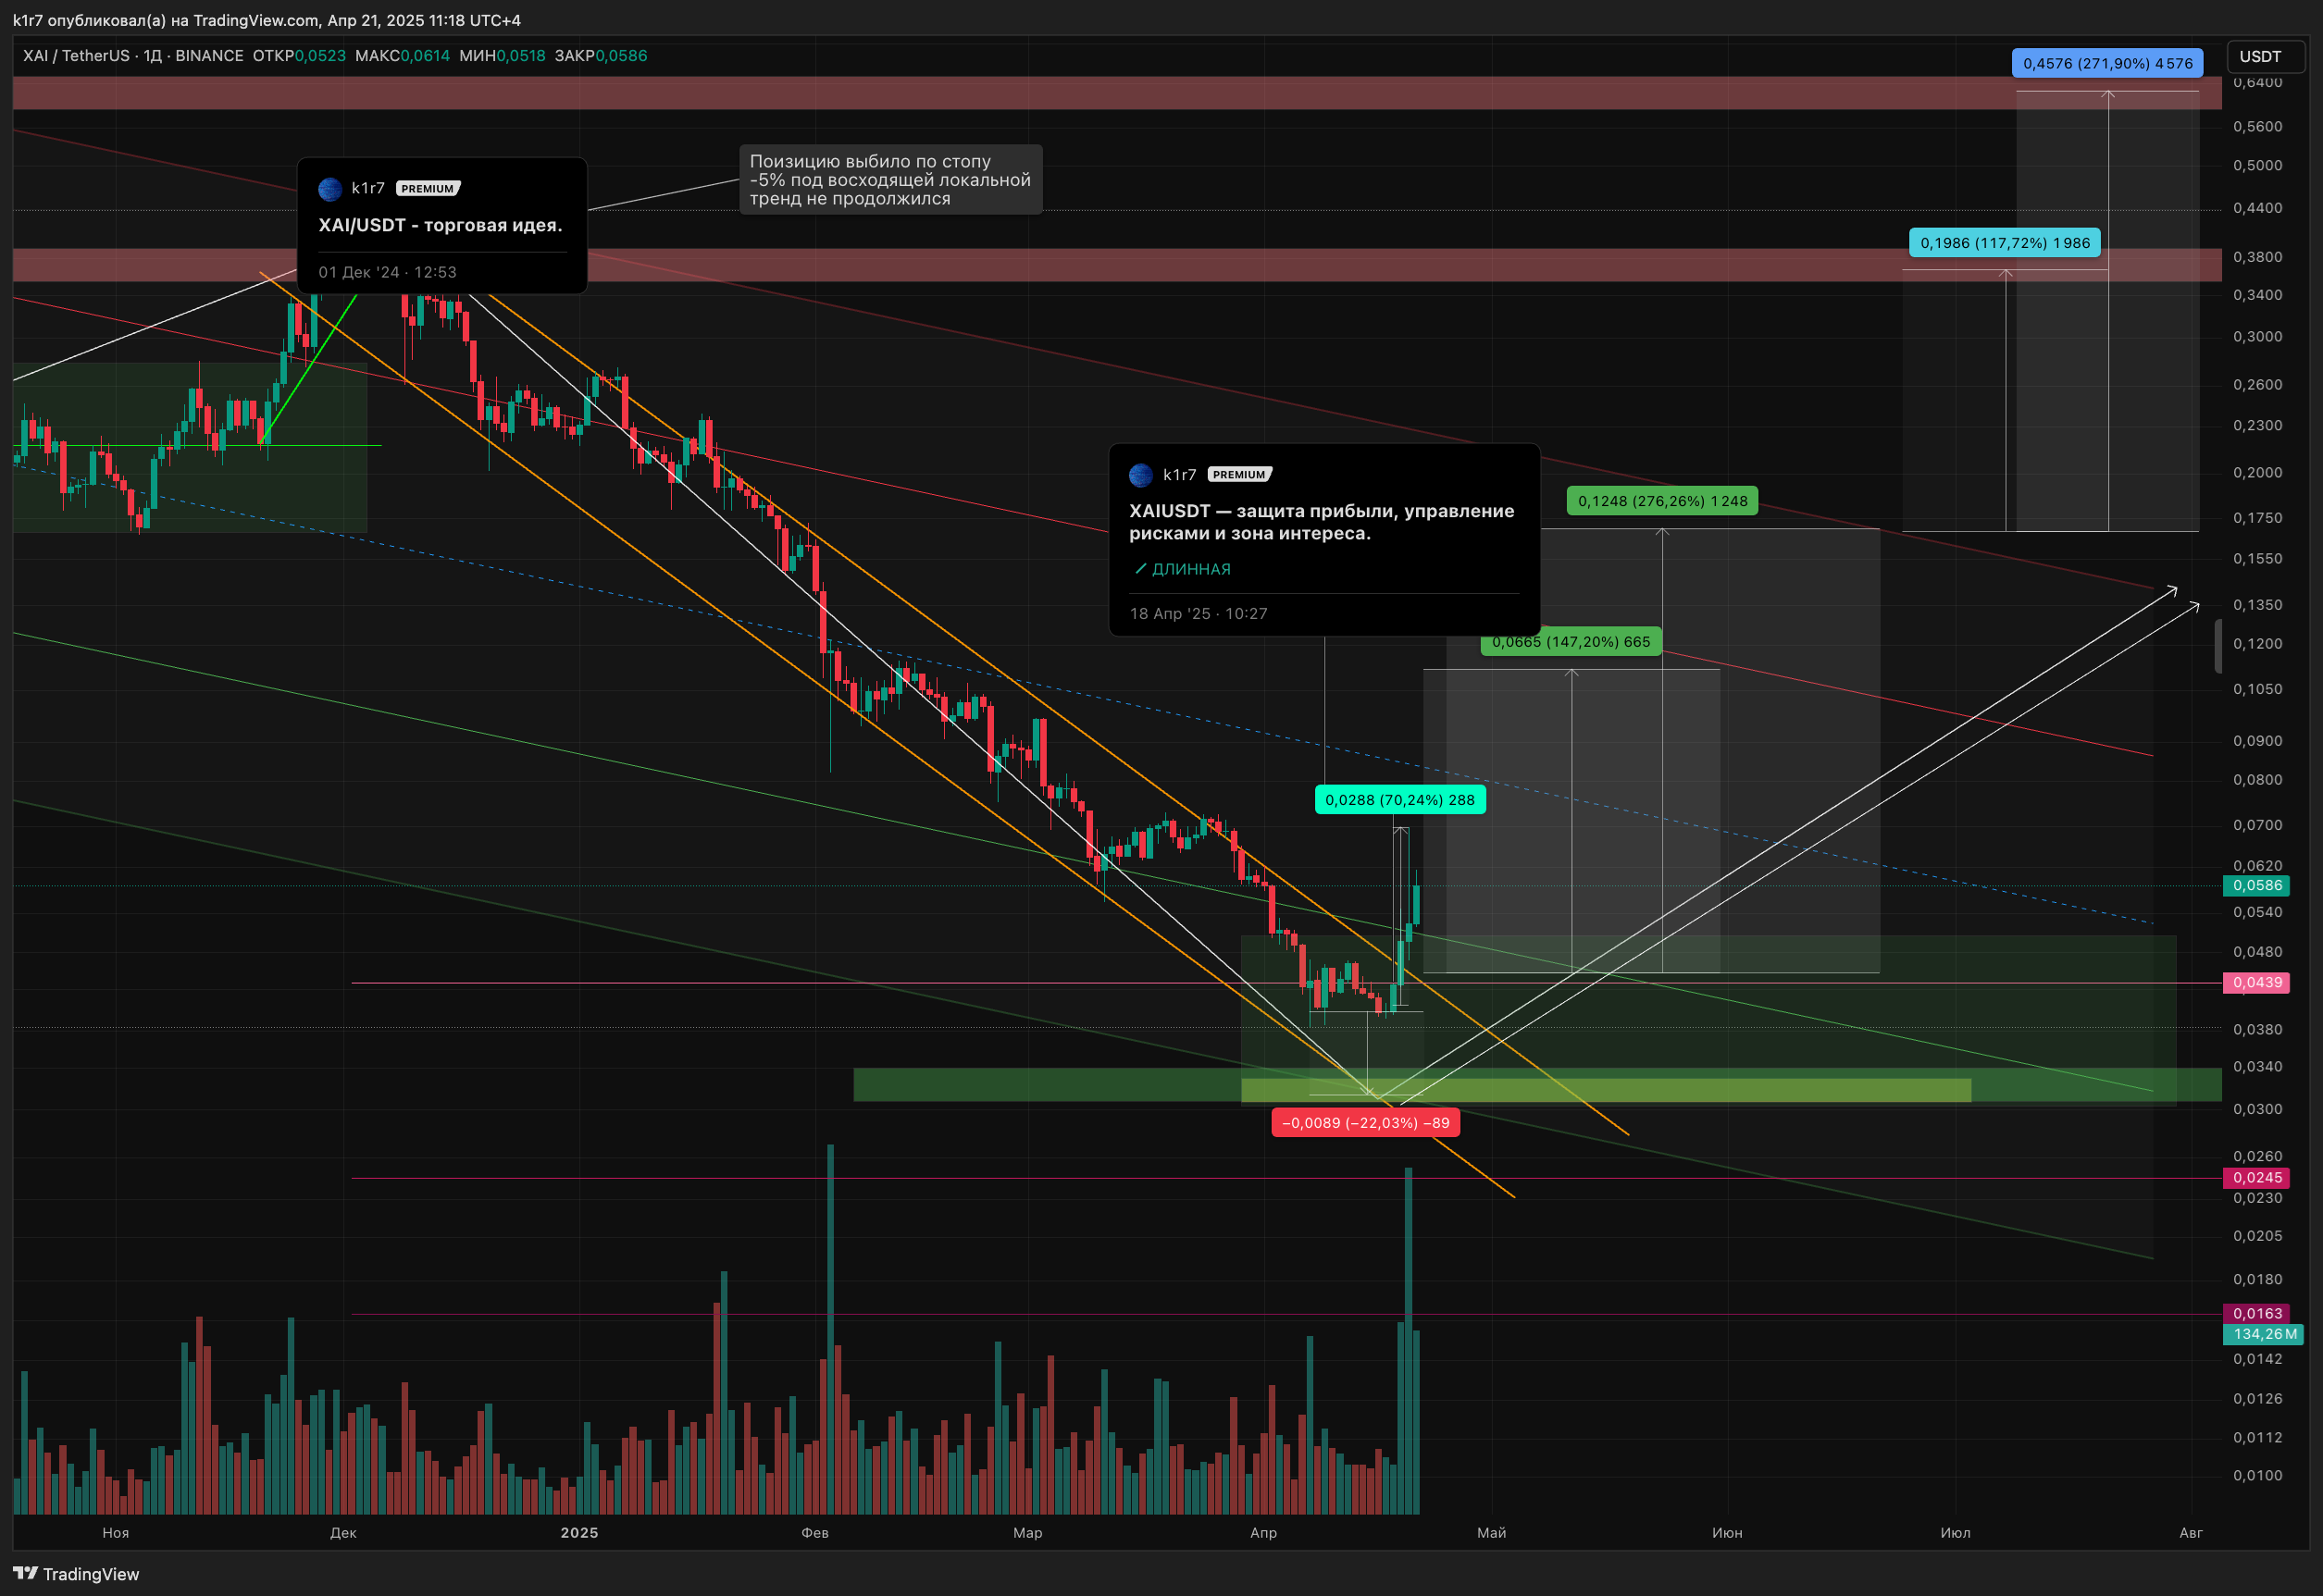
Task: Click the 'Апр' month label on time axis
Action: pos(1263,1533)
